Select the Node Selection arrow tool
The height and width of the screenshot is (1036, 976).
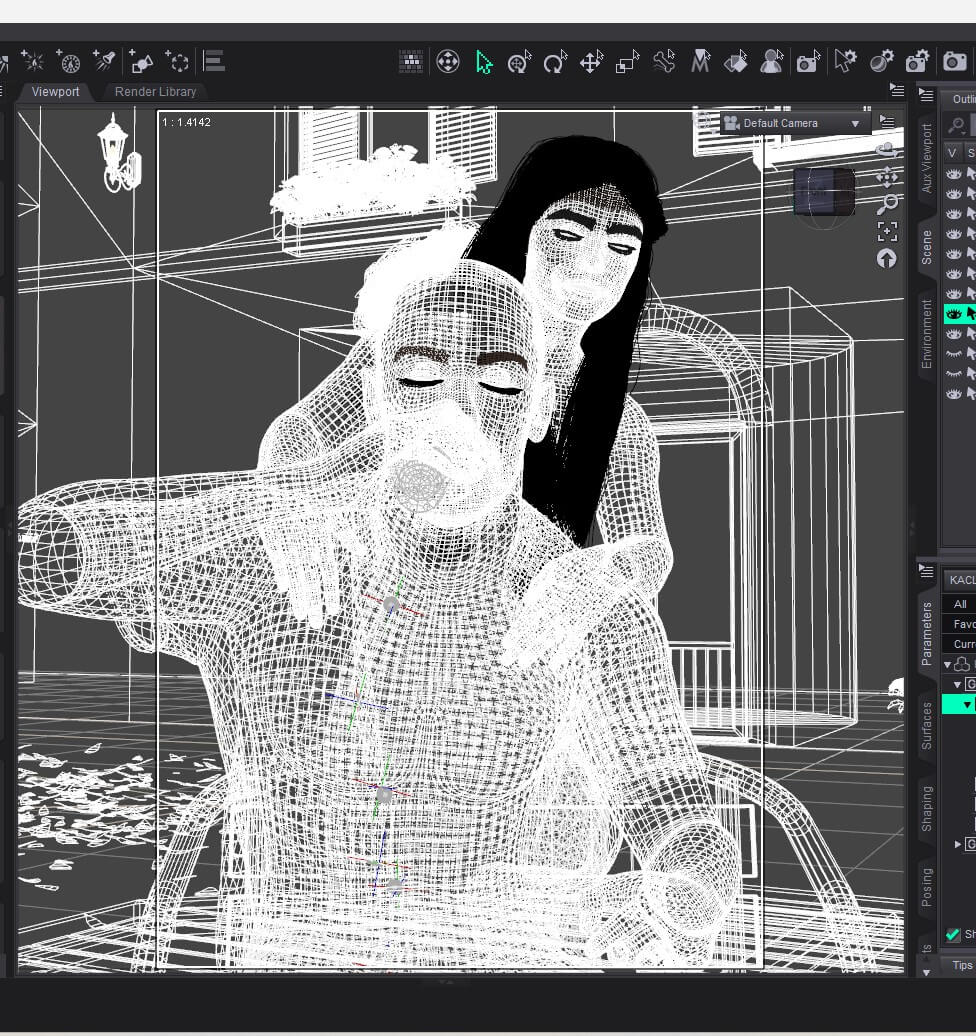484,63
